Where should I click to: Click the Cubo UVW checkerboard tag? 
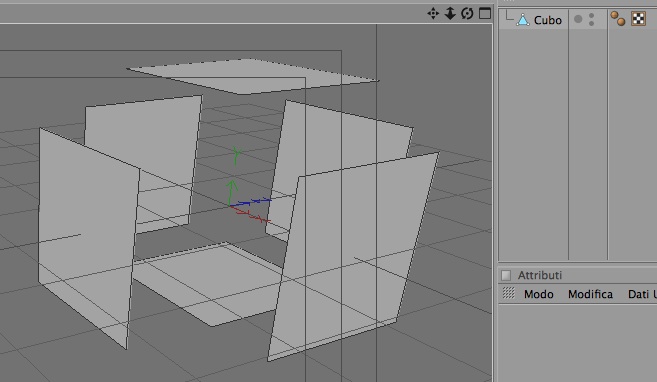coord(638,19)
